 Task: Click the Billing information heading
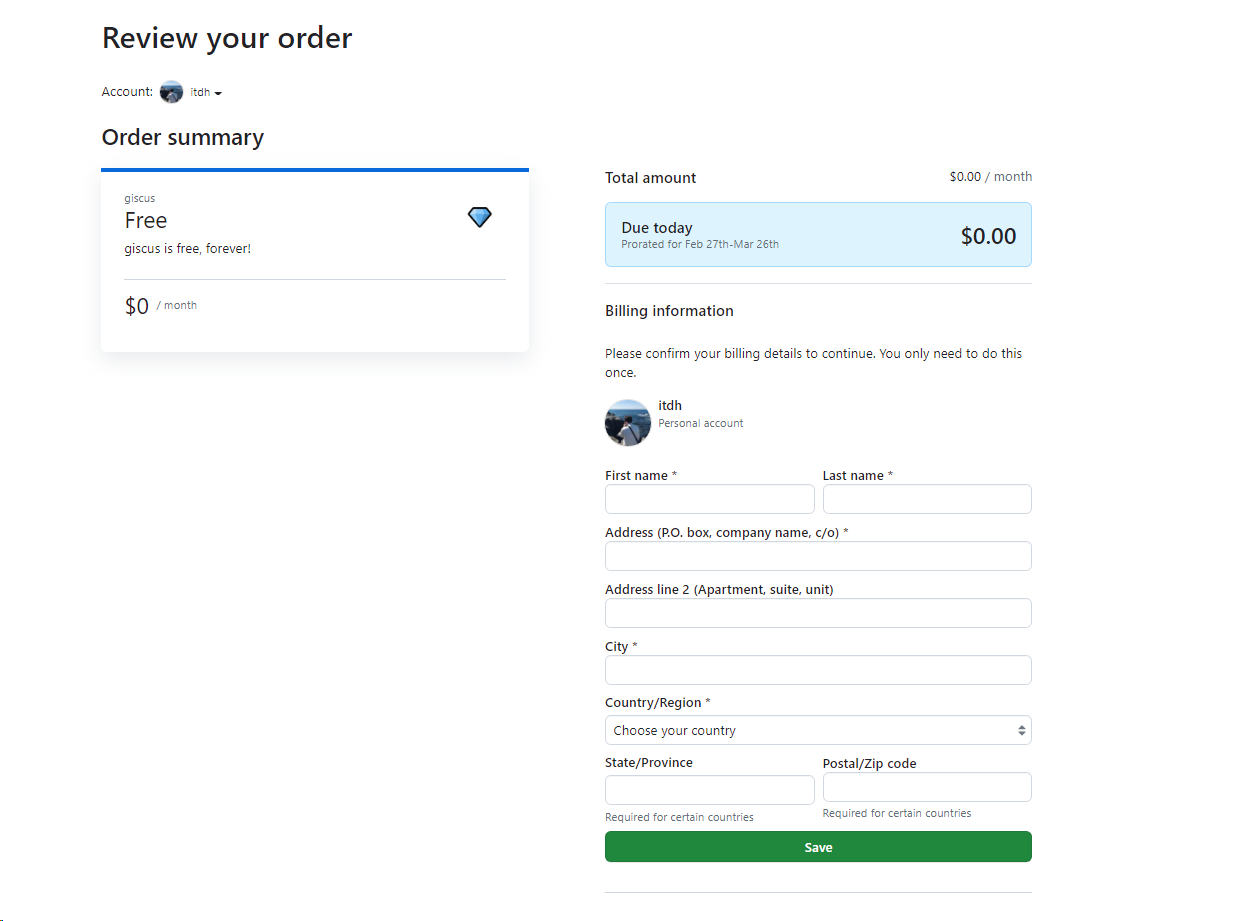pos(669,311)
